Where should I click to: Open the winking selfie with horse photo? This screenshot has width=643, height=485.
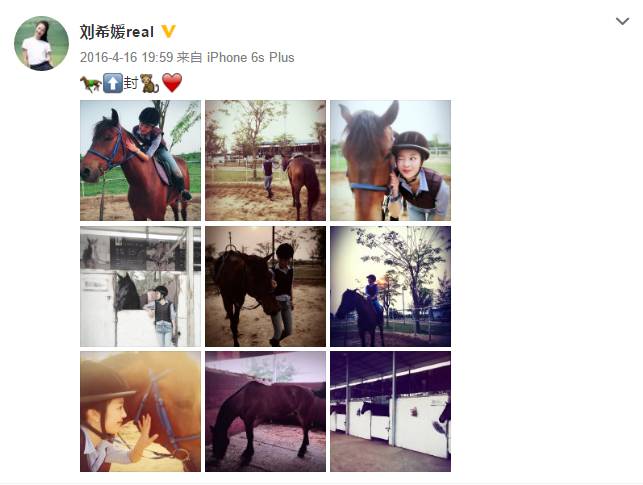point(390,160)
